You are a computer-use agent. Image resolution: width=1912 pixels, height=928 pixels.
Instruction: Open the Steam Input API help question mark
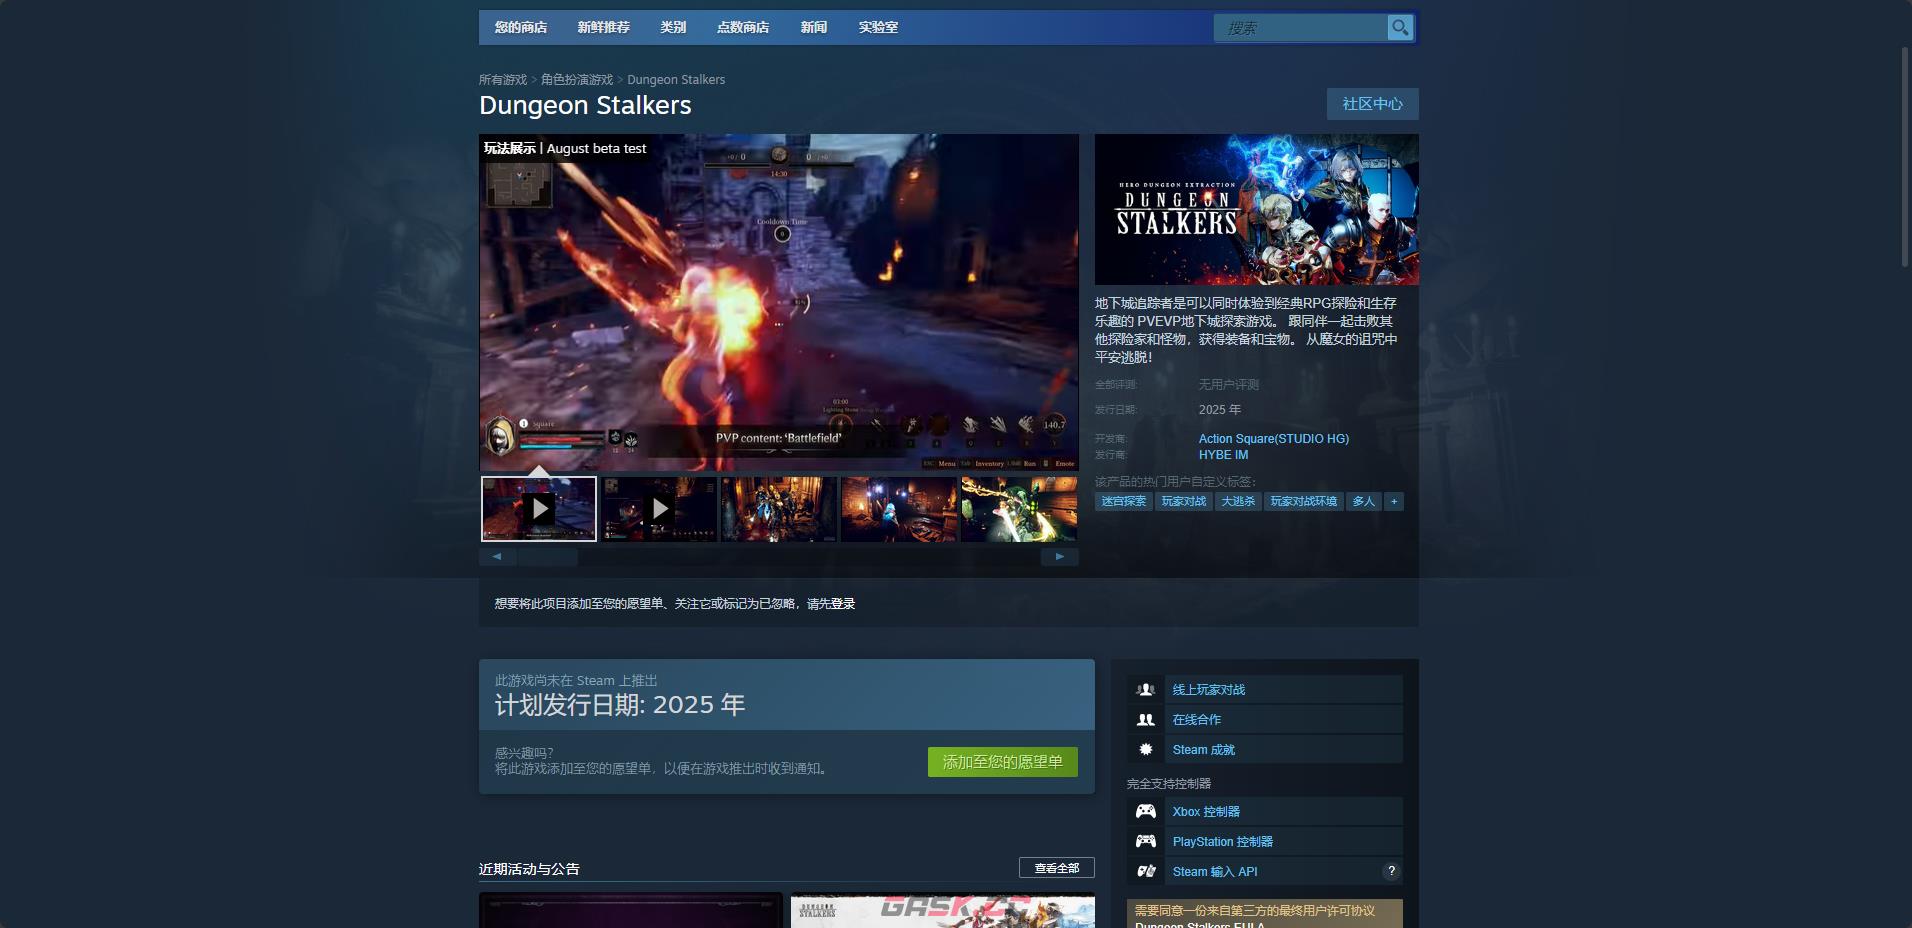1391,871
